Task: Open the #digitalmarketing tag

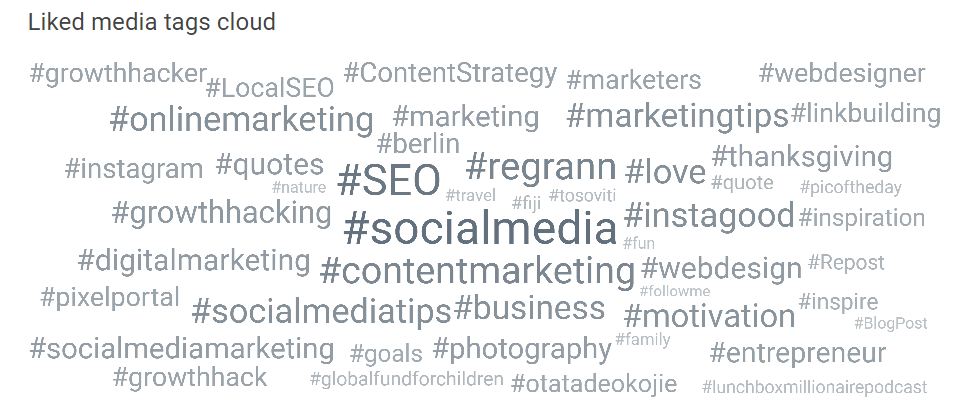Action: [x=194, y=260]
